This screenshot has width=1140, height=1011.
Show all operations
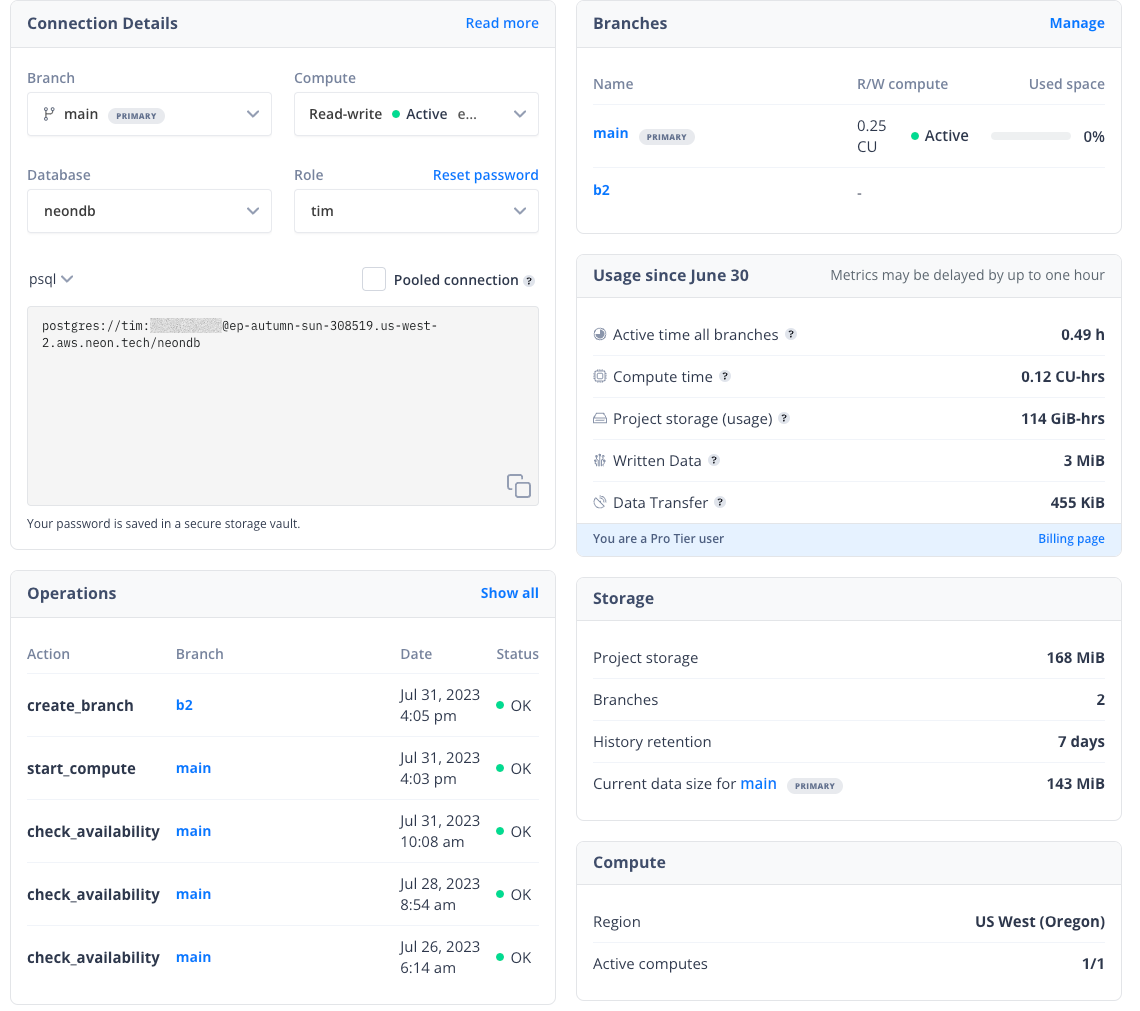[509, 592]
